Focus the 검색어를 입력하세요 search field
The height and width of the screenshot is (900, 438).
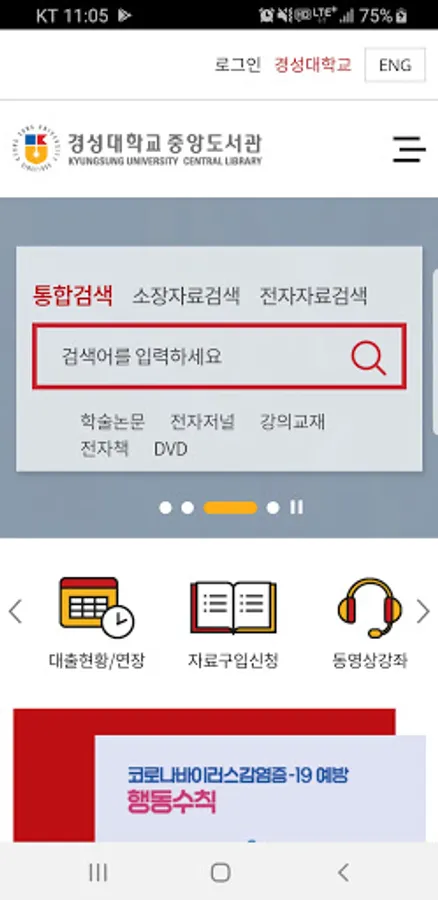coord(192,357)
